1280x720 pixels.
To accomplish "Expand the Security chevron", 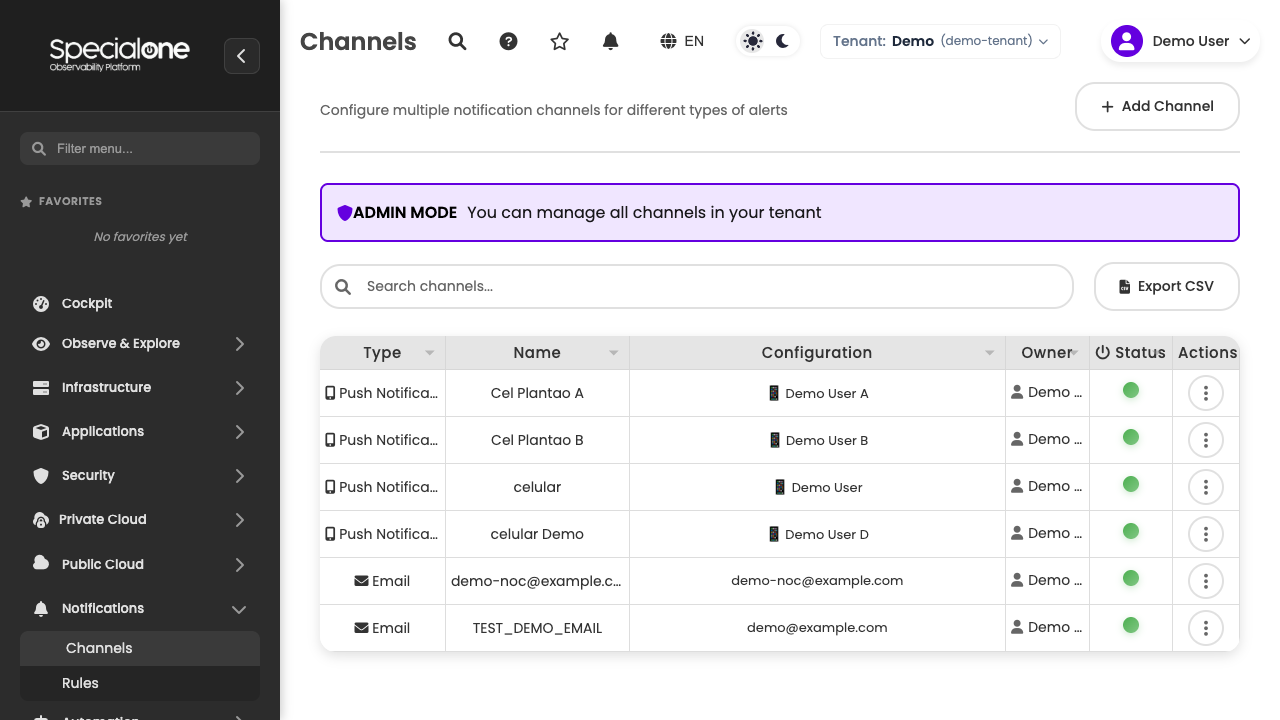I will point(240,475).
